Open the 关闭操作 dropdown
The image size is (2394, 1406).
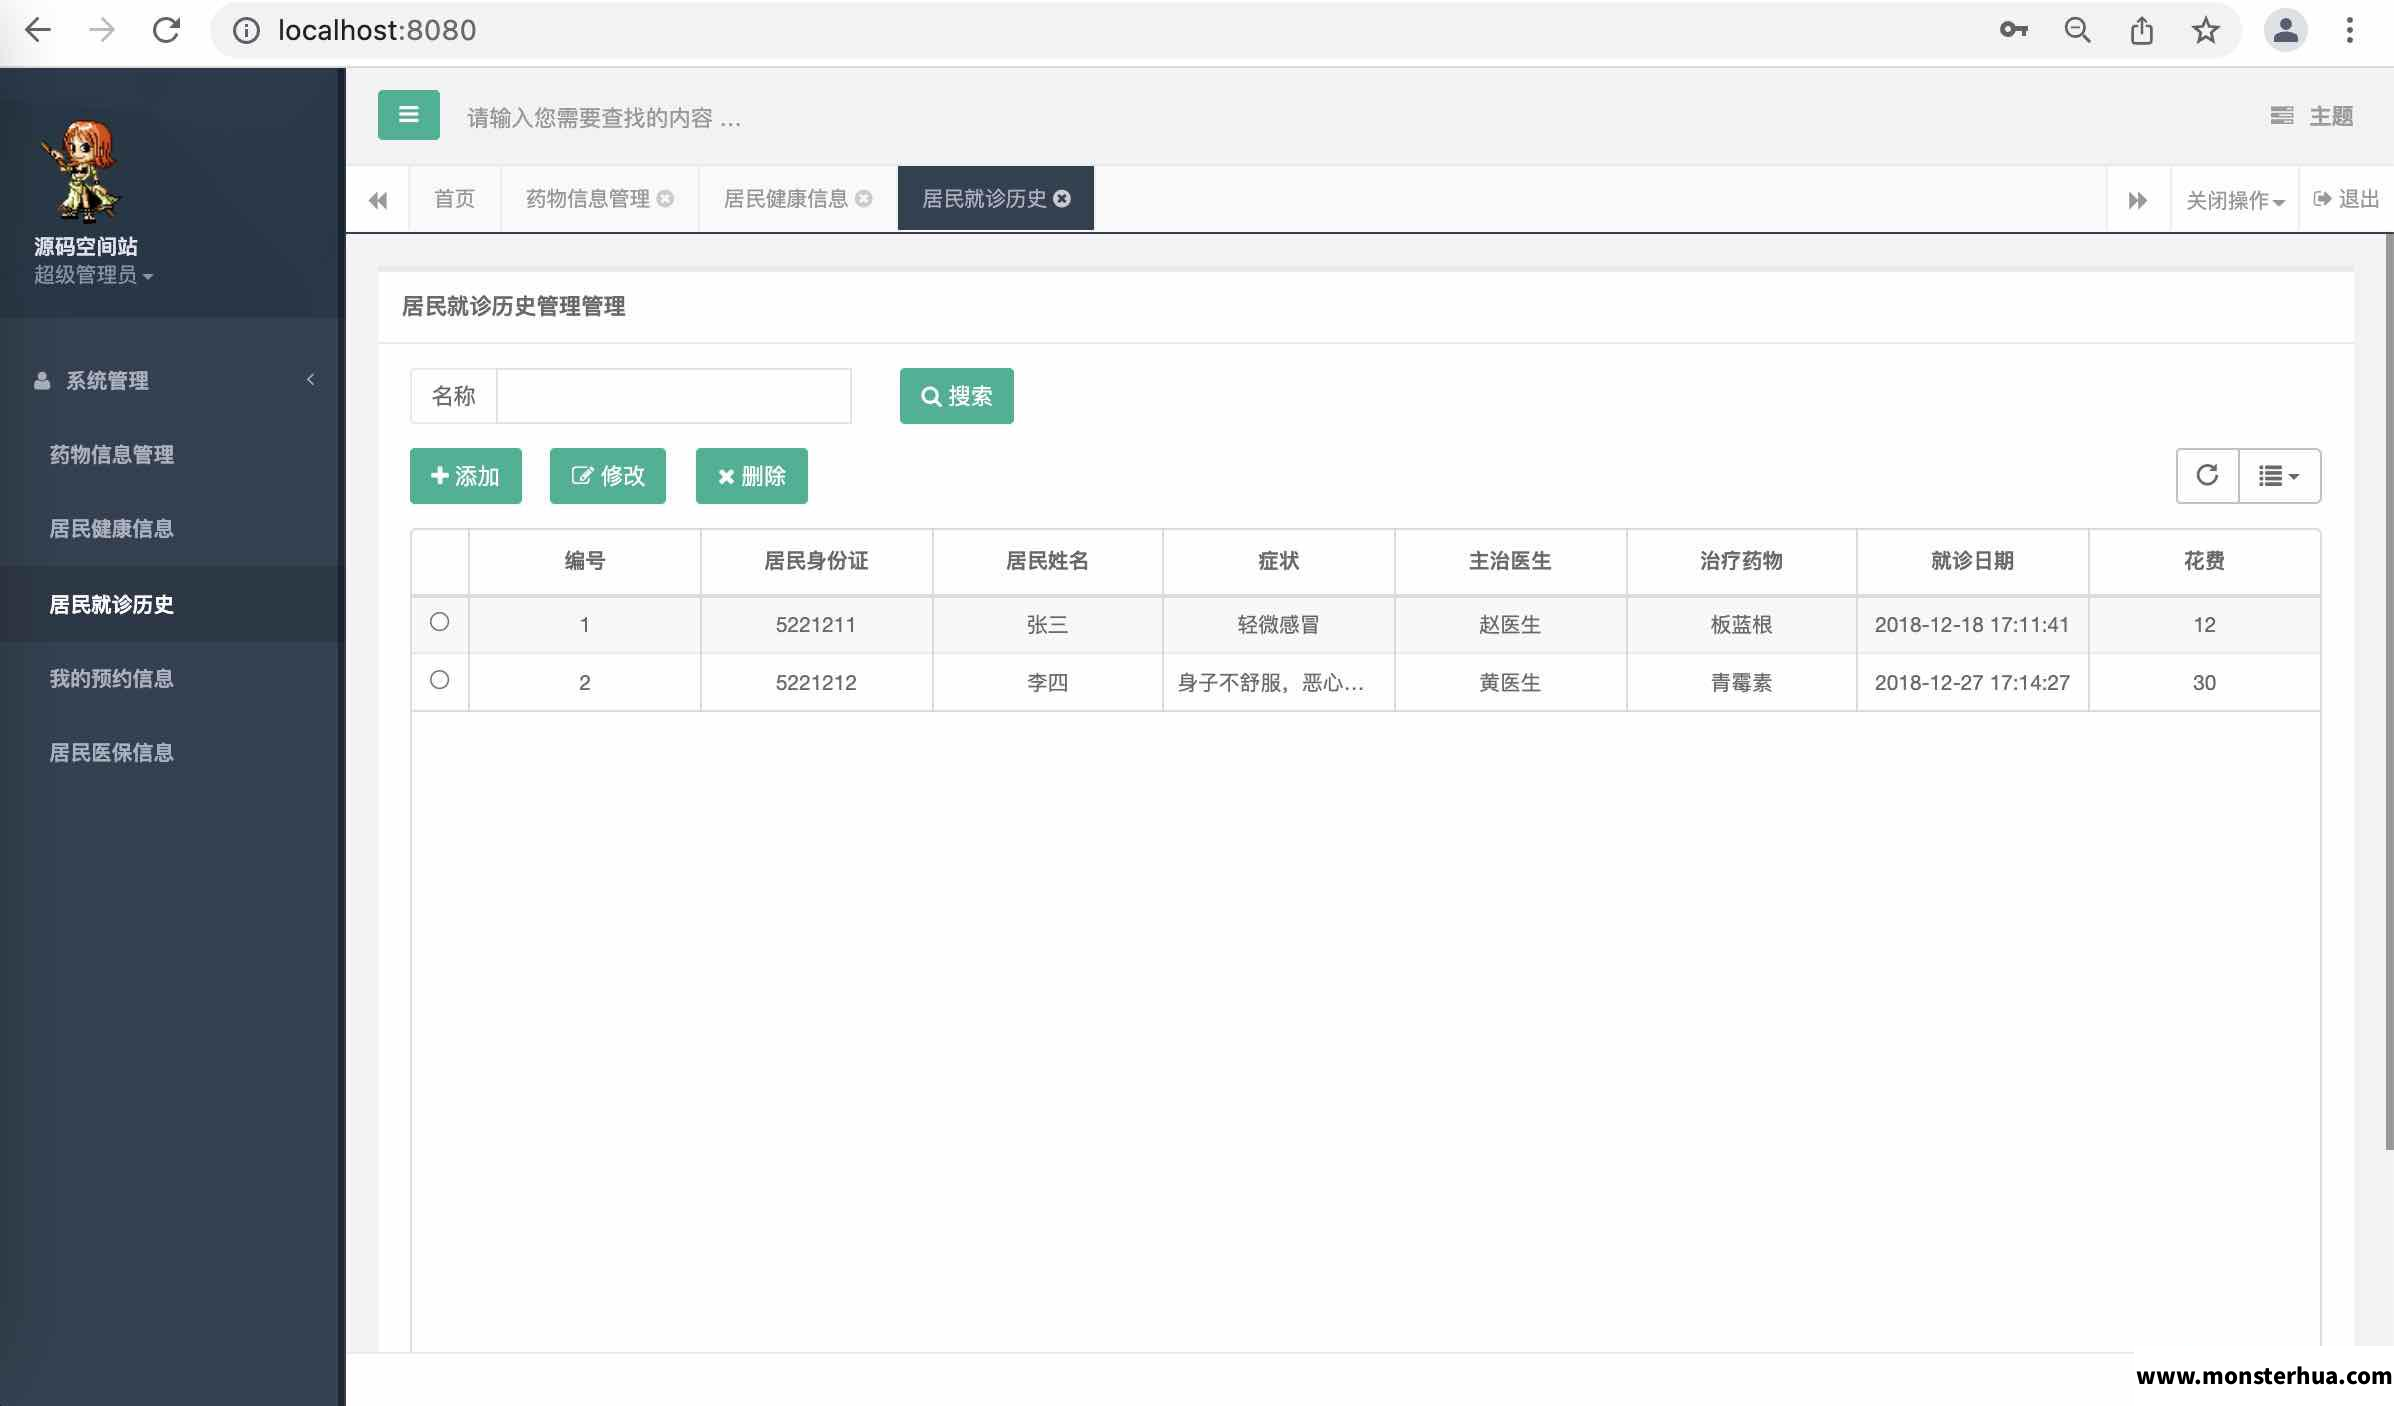[x=2235, y=200]
